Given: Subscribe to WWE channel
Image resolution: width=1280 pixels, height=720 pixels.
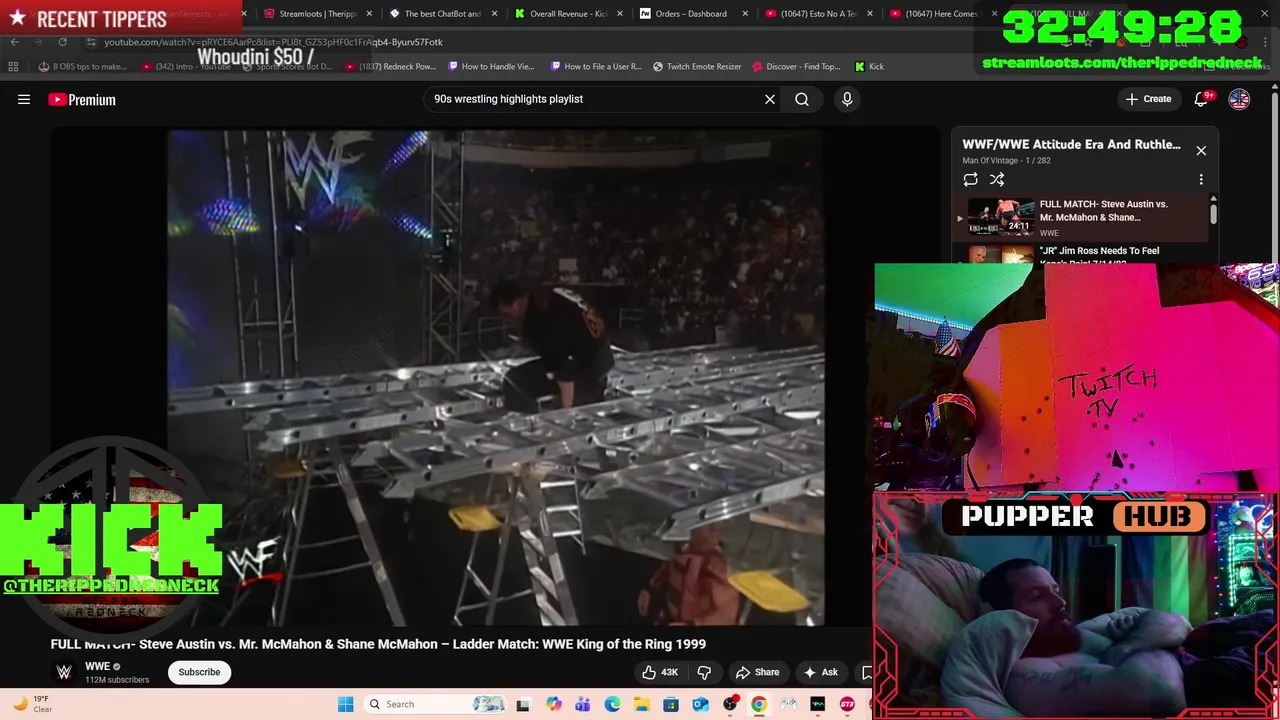Looking at the screenshot, I should point(199,672).
